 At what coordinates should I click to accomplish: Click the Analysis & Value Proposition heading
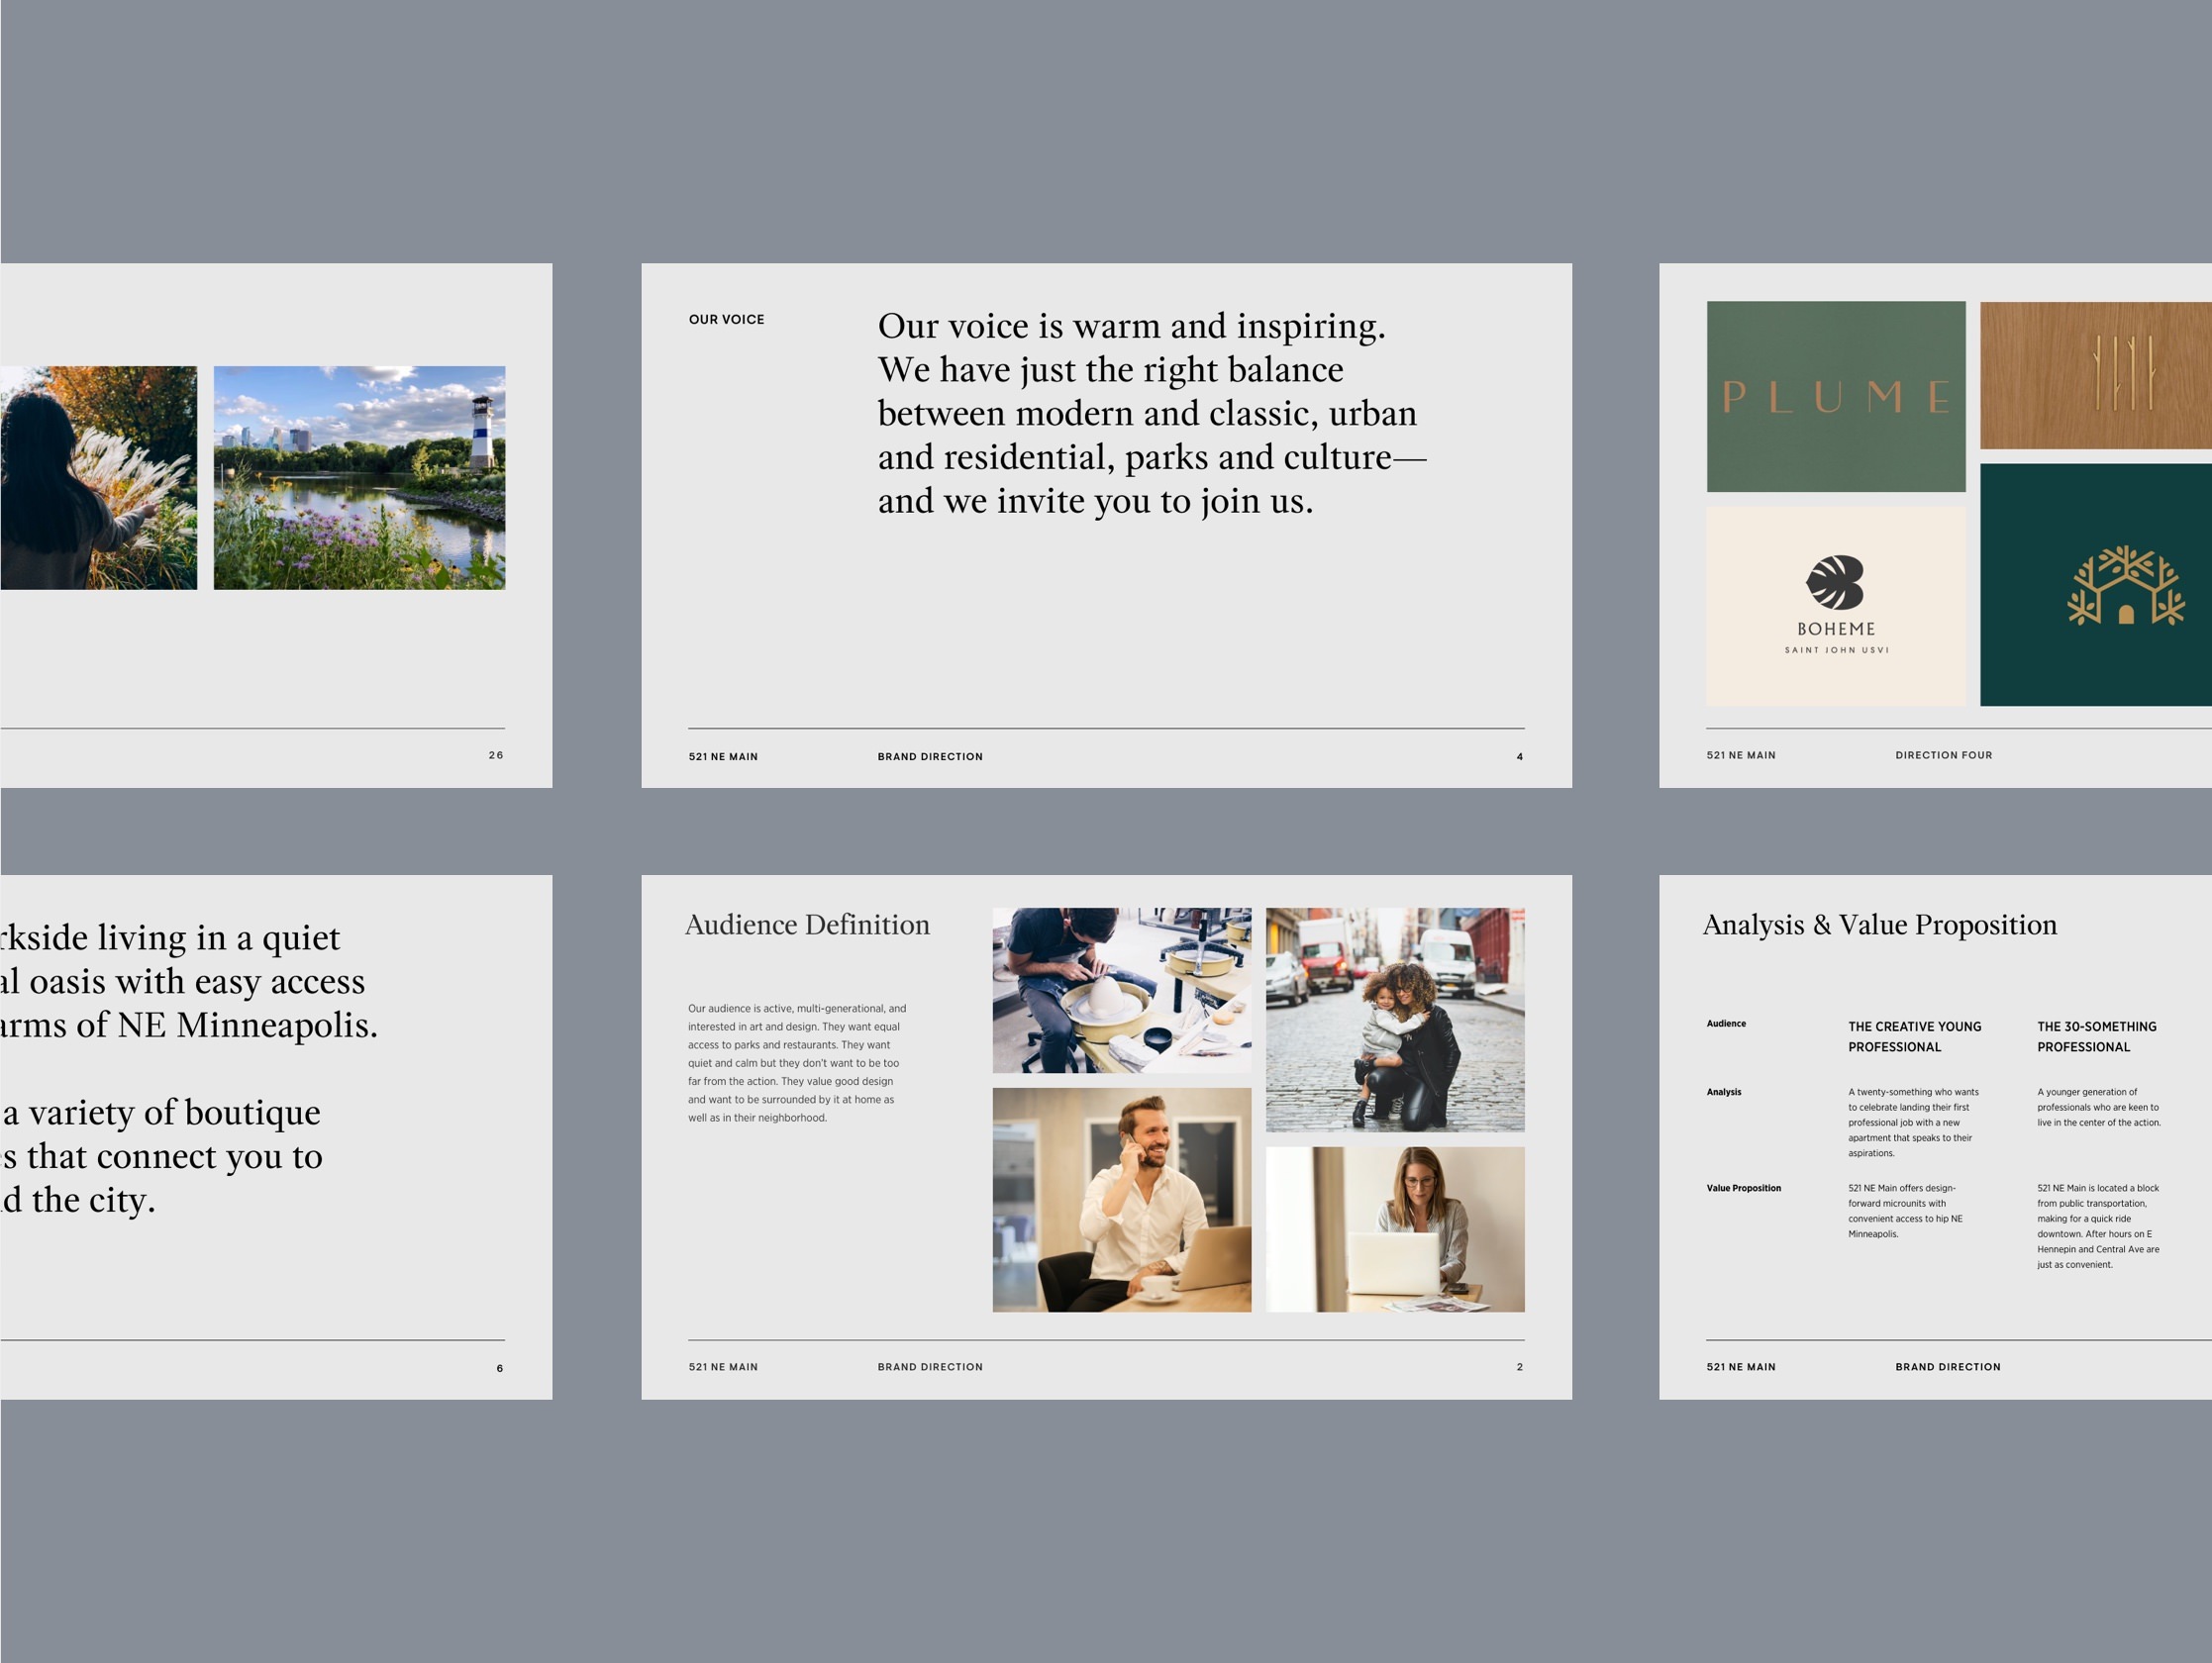[1879, 925]
